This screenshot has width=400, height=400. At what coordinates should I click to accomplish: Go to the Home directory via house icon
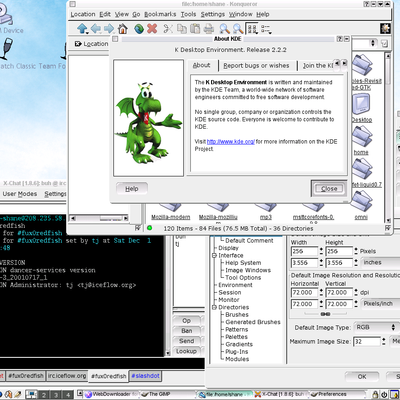123,29
